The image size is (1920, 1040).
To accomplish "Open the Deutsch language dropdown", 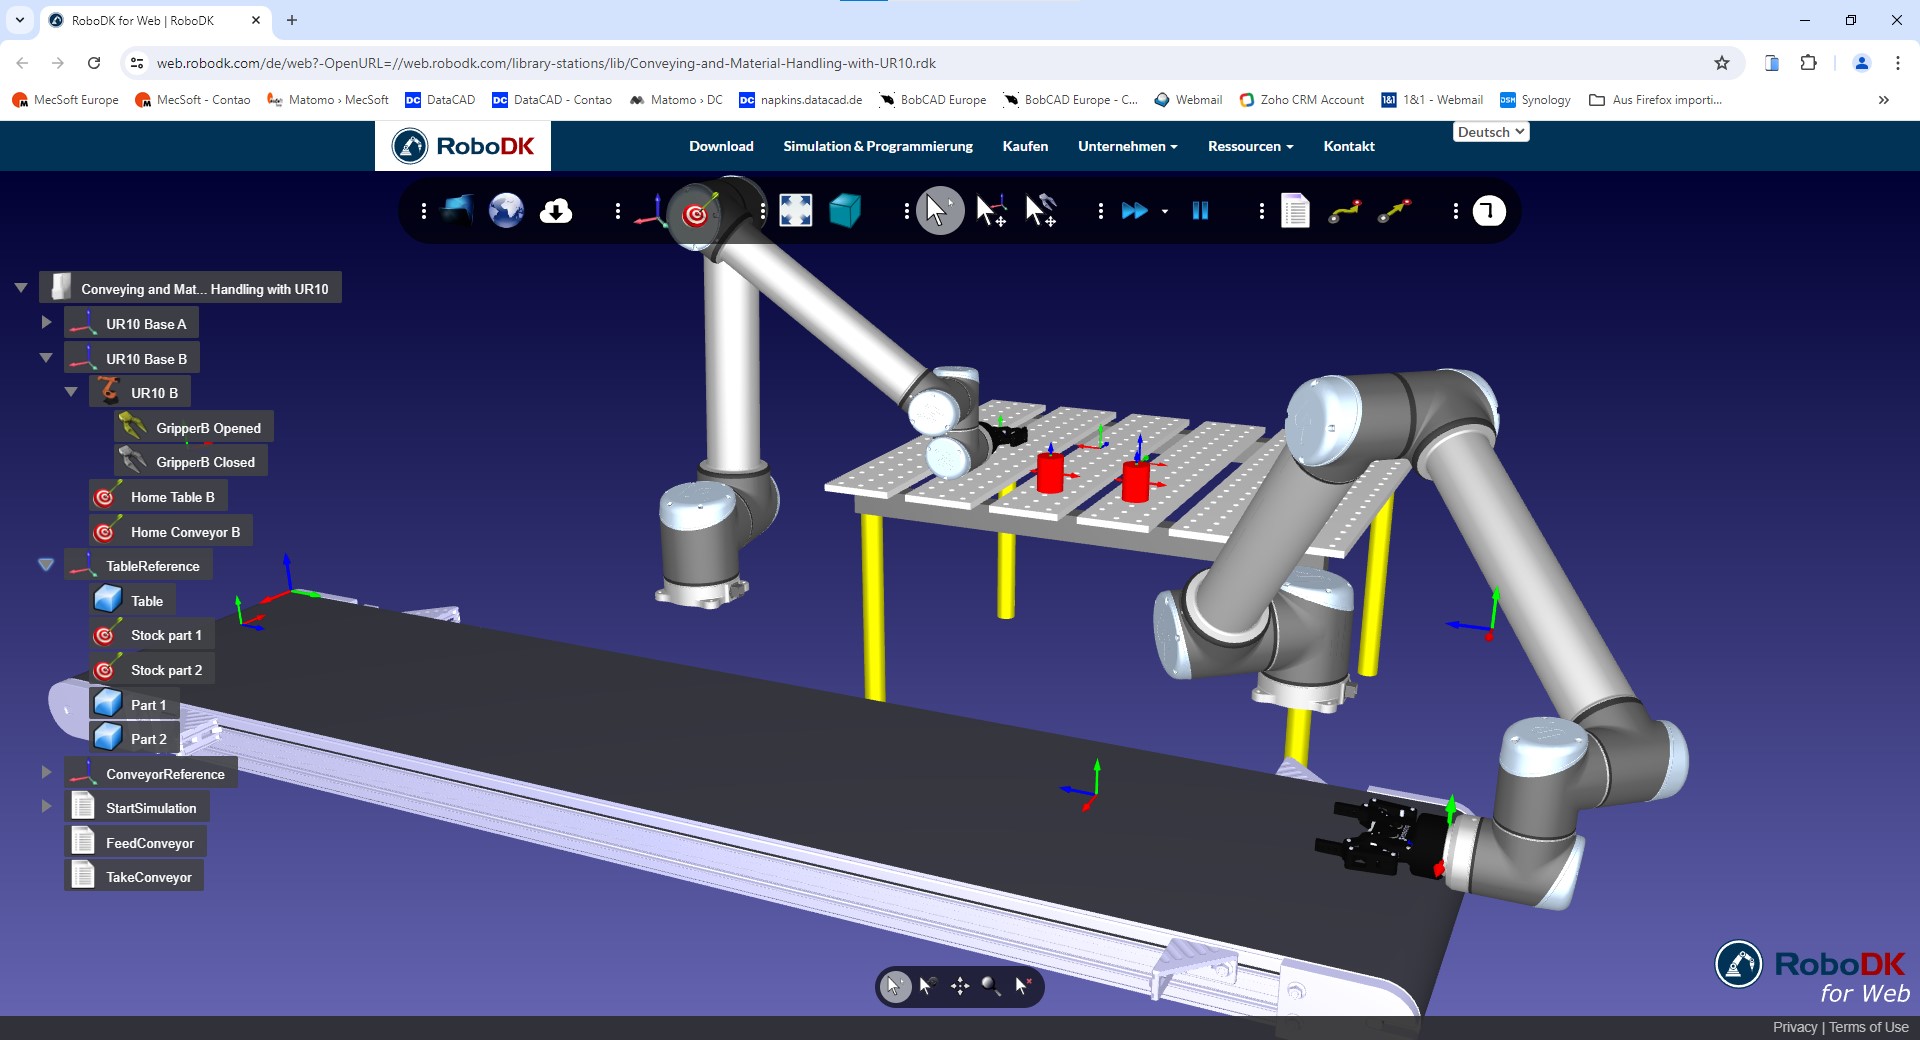I will pos(1490,131).
